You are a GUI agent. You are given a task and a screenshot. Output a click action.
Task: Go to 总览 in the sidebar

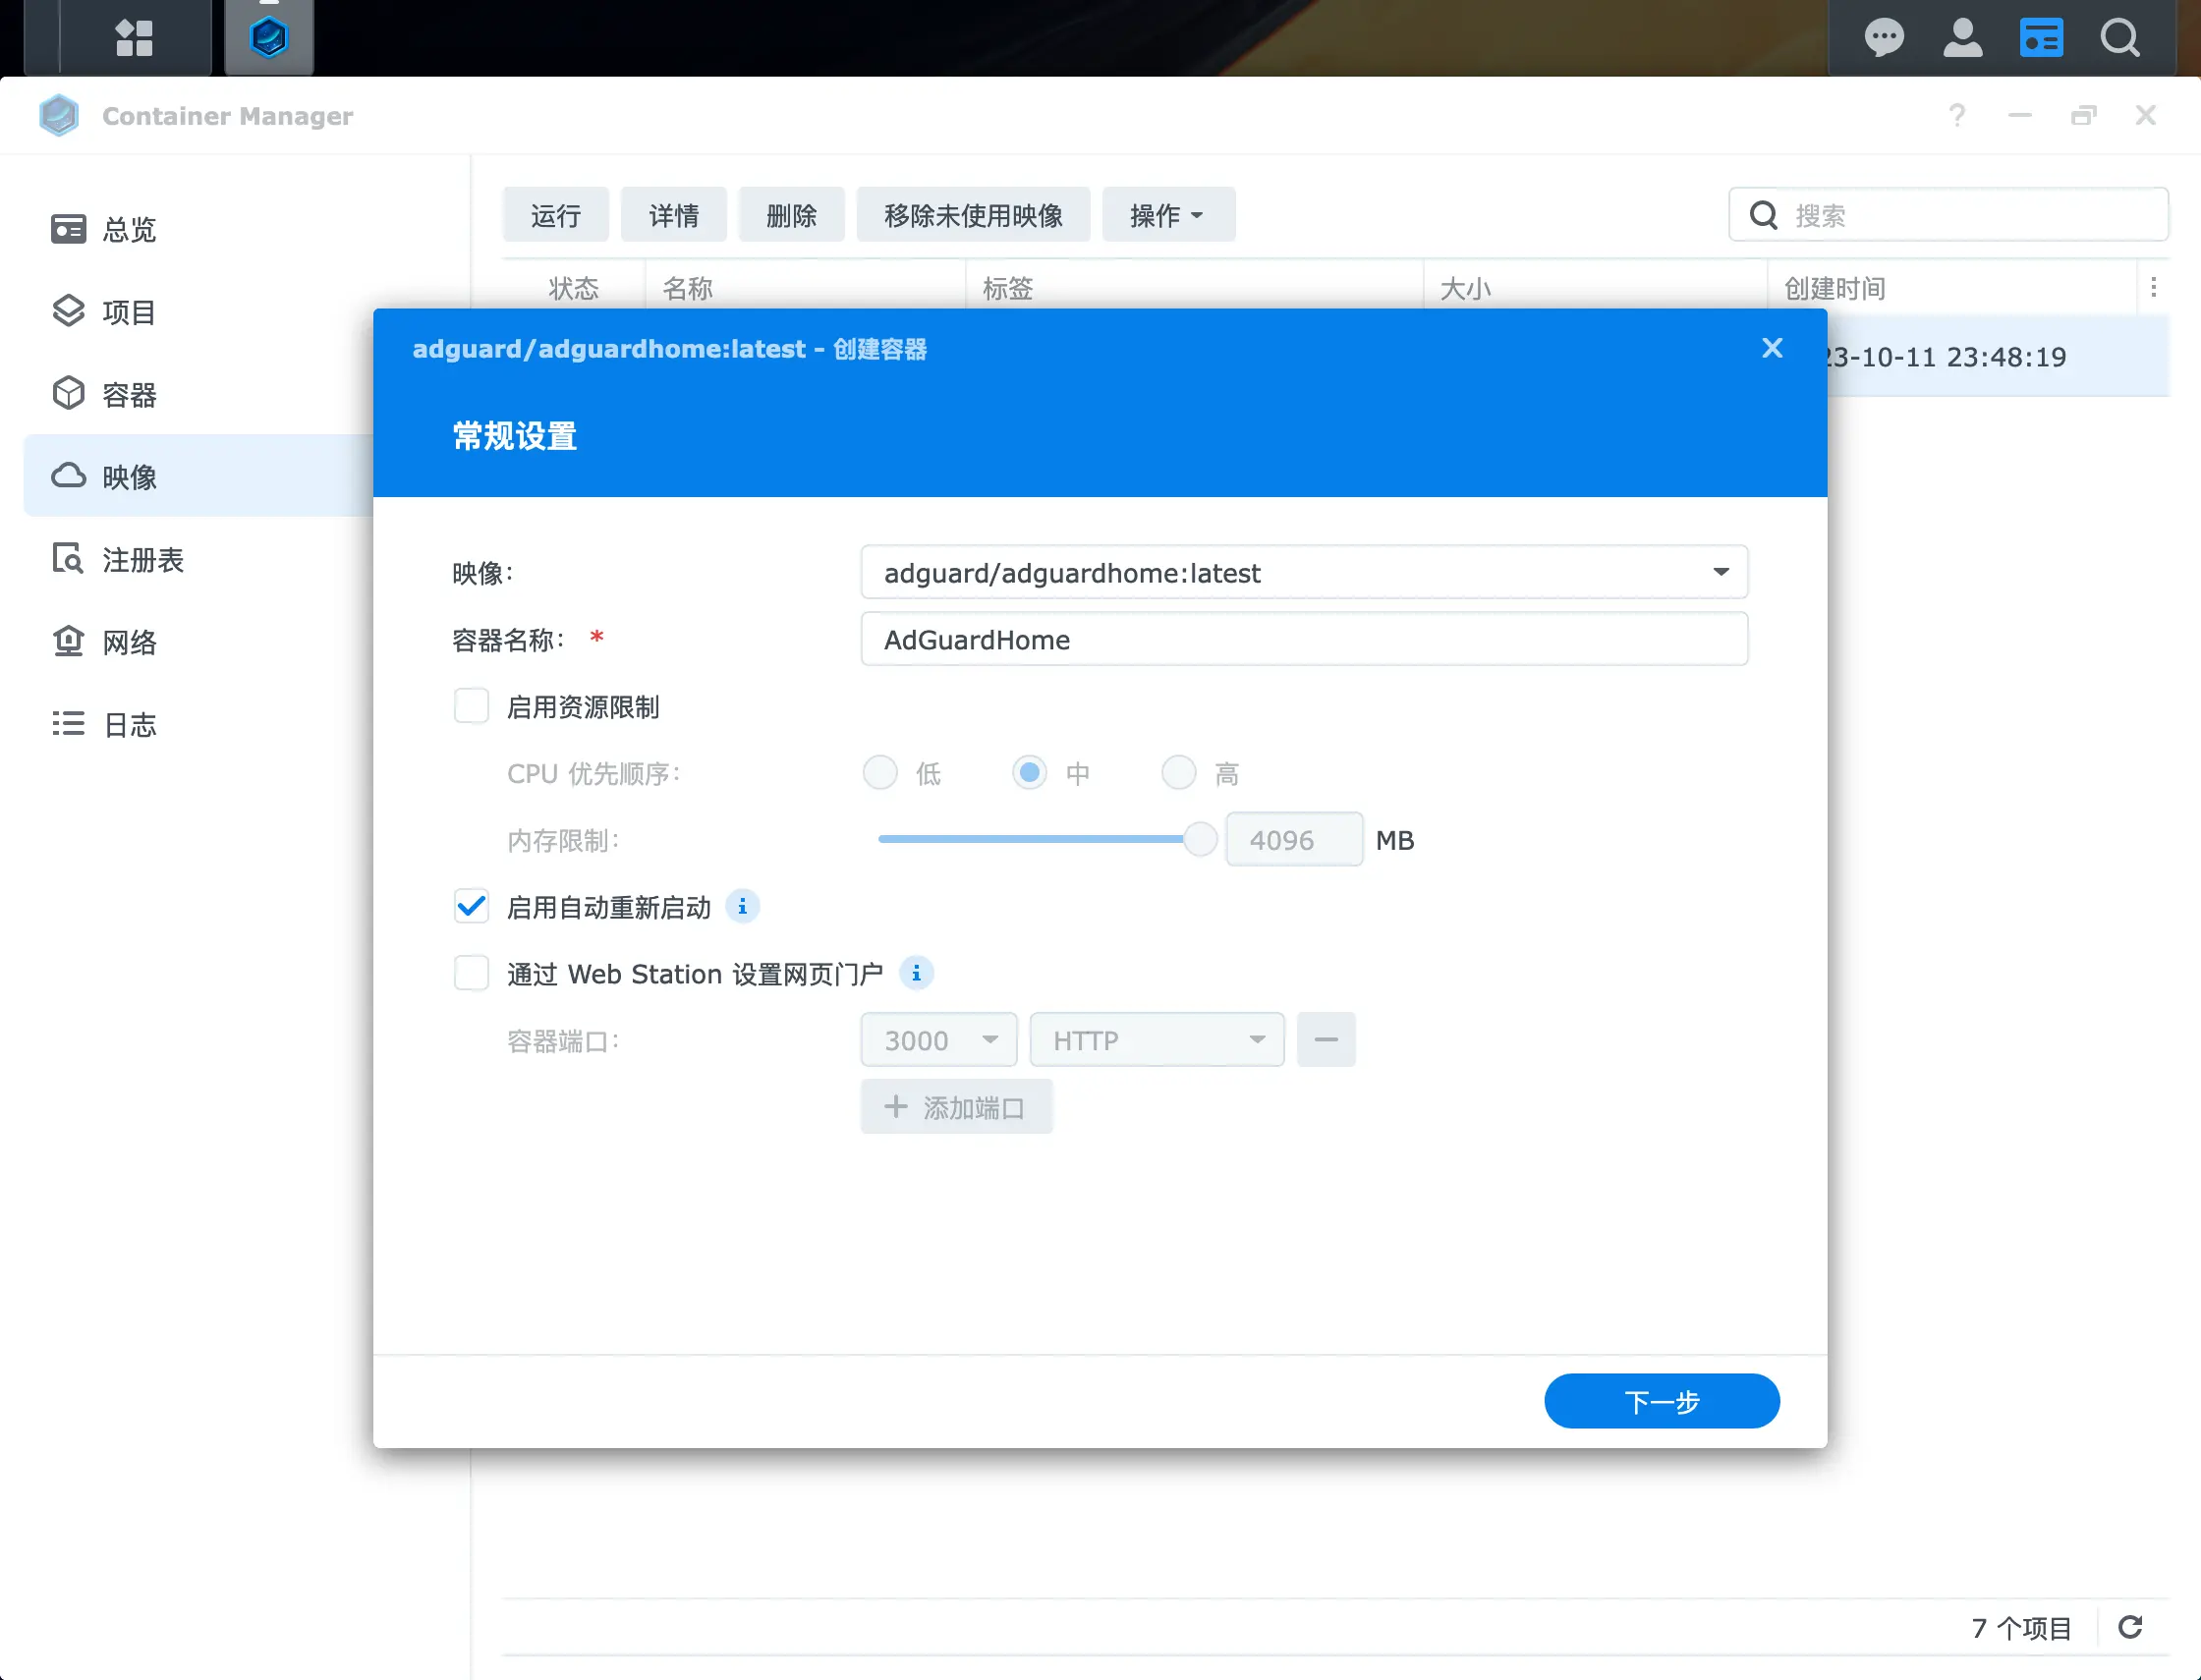pyautogui.click(x=129, y=229)
